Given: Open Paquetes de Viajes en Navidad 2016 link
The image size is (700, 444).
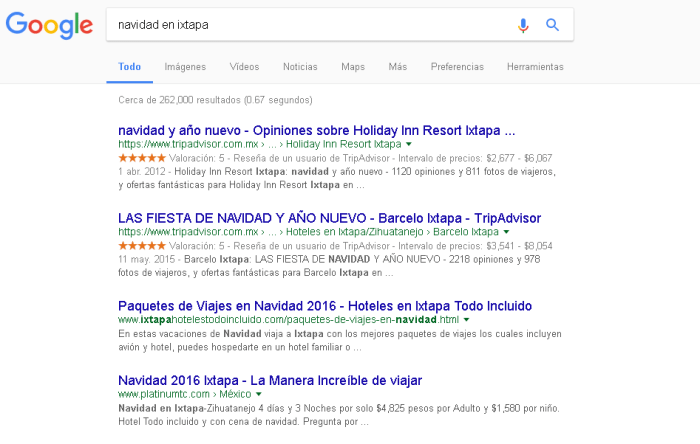Looking at the screenshot, I should click(x=325, y=305).
